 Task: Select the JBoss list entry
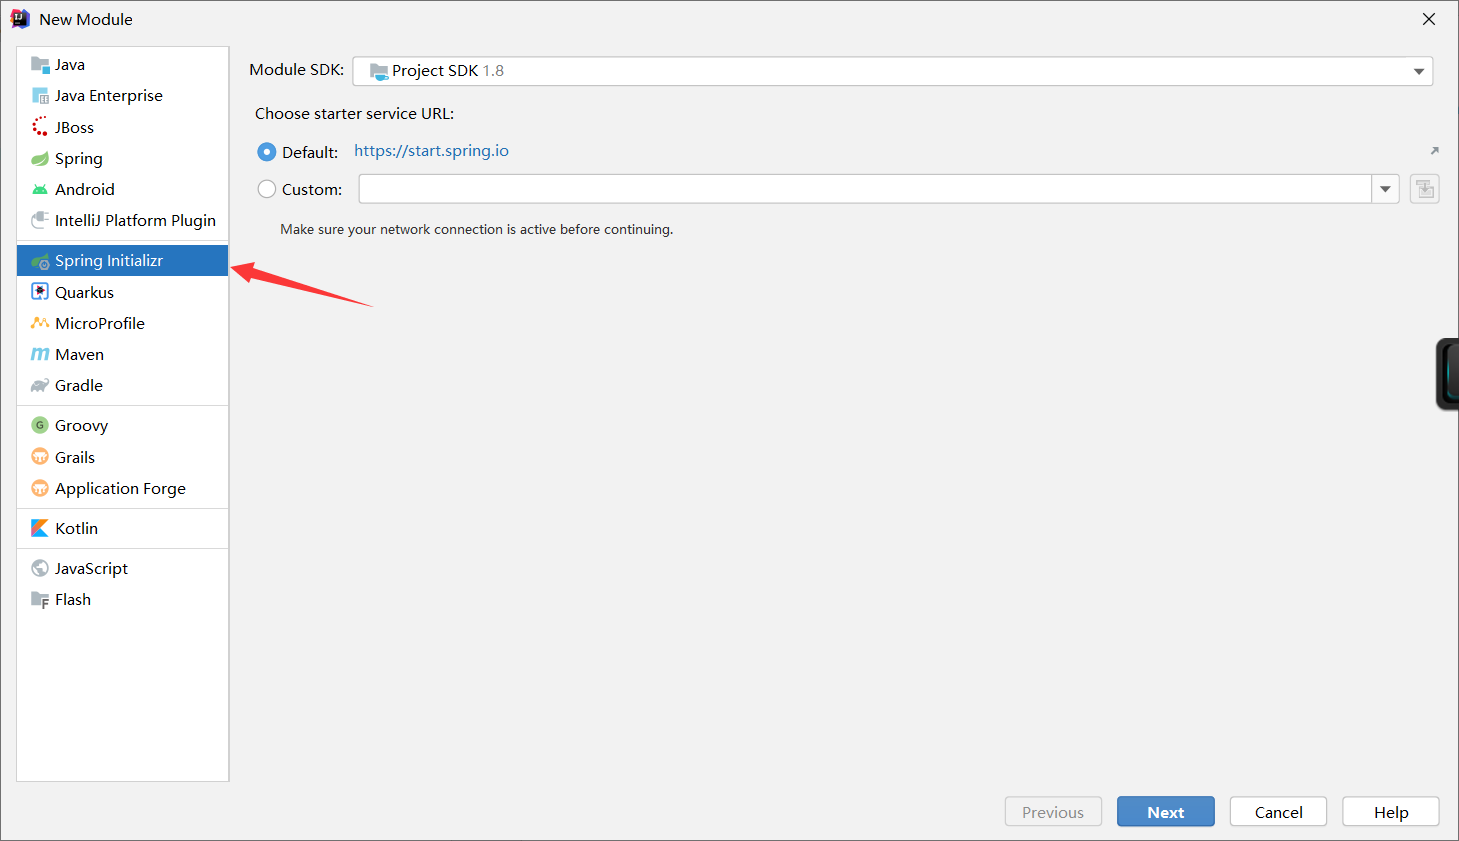[123, 127]
